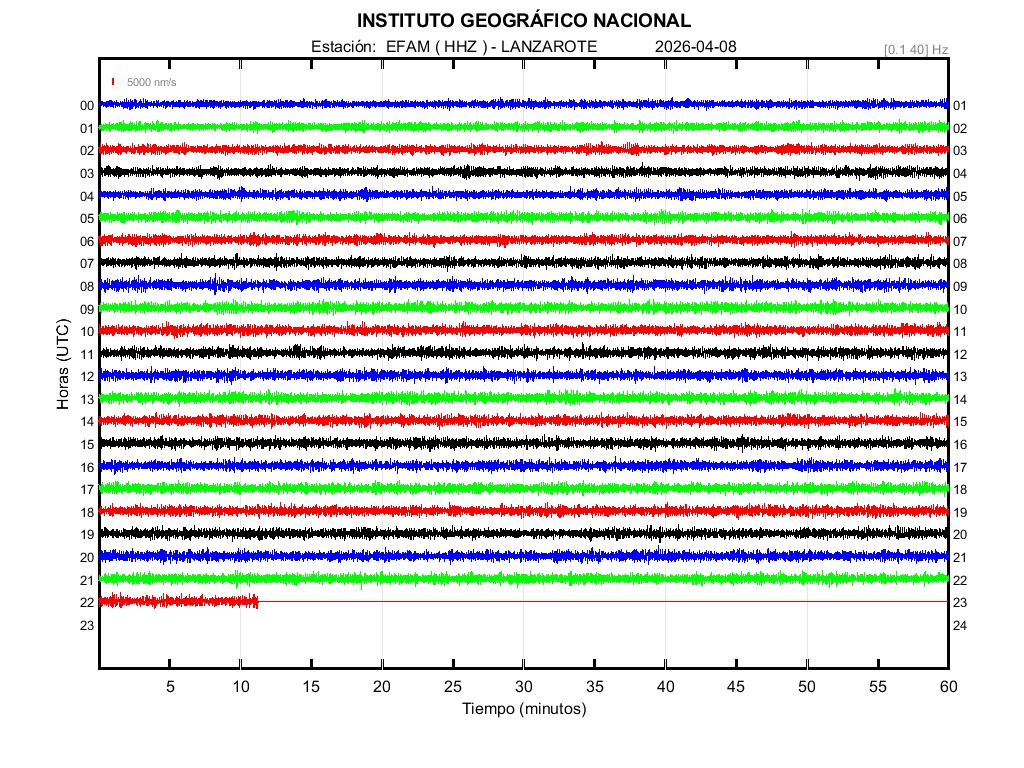Click the black trace for hour 11
Viewport: 1024px width, 768px height.
click(x=523, y=352)
